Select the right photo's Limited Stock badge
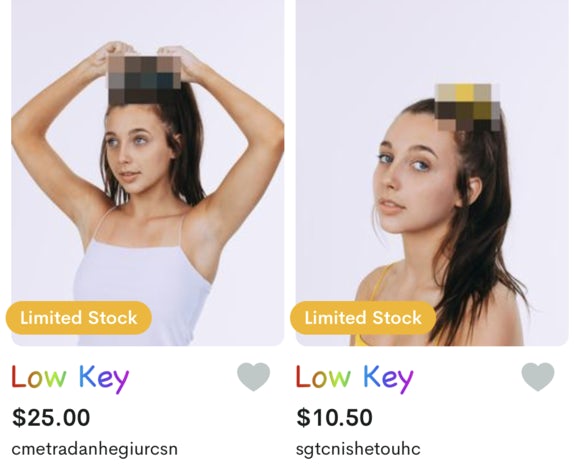Viewport: 580px width, 469px height. pos(363,318)
